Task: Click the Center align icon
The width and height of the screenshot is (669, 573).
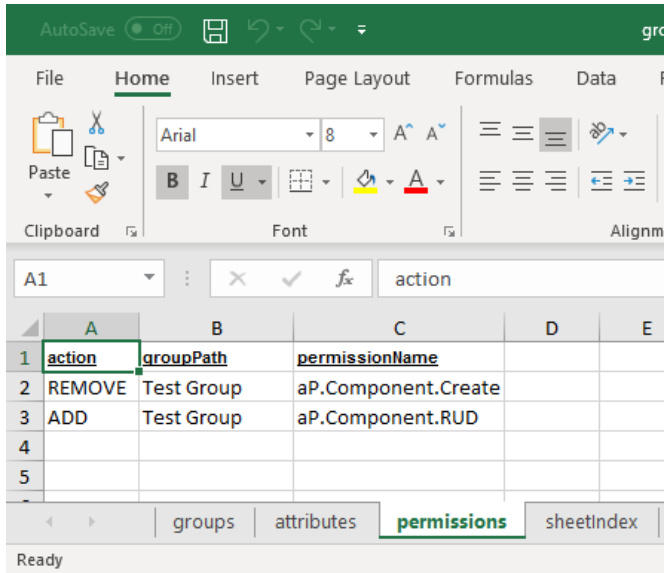Action: (522, 181)
